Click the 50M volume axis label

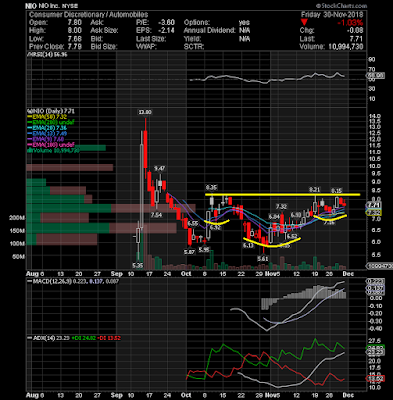click(19, 257)
